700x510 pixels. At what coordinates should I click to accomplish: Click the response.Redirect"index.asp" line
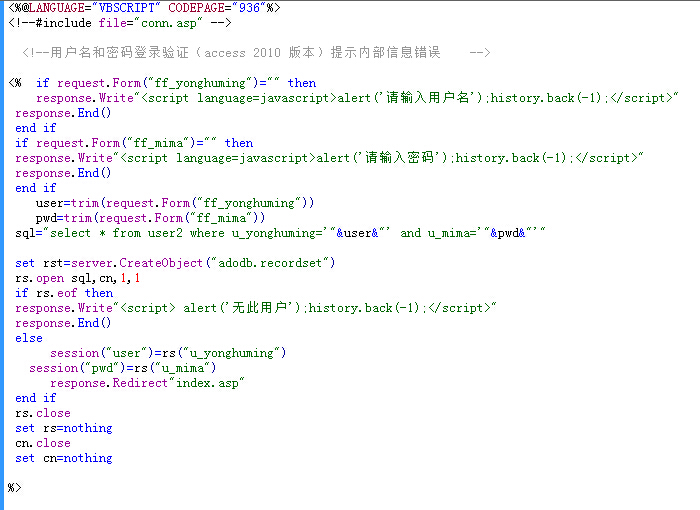(147, 383)
